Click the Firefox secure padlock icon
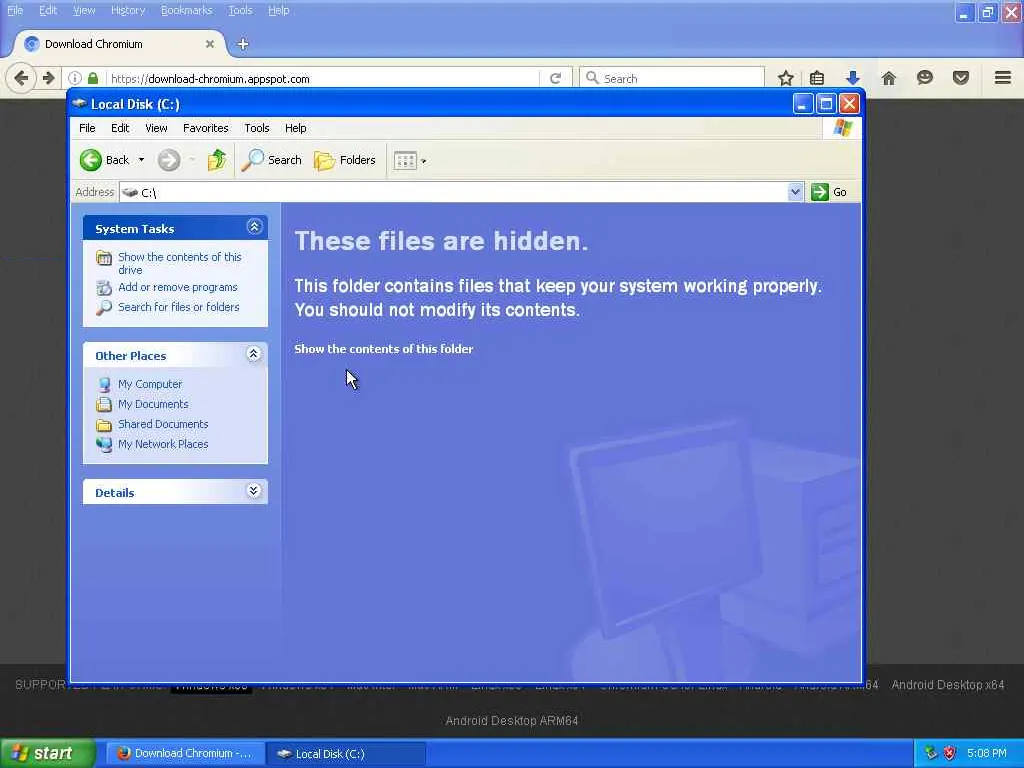The height and width of the screenshot is (768, 1024). [93, 78]
